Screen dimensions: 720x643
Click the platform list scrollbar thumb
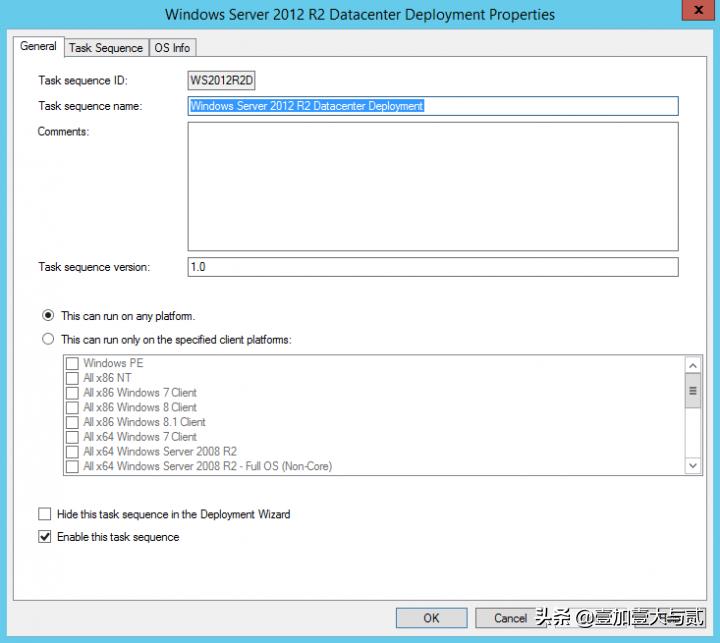click(x=693, y=391)
